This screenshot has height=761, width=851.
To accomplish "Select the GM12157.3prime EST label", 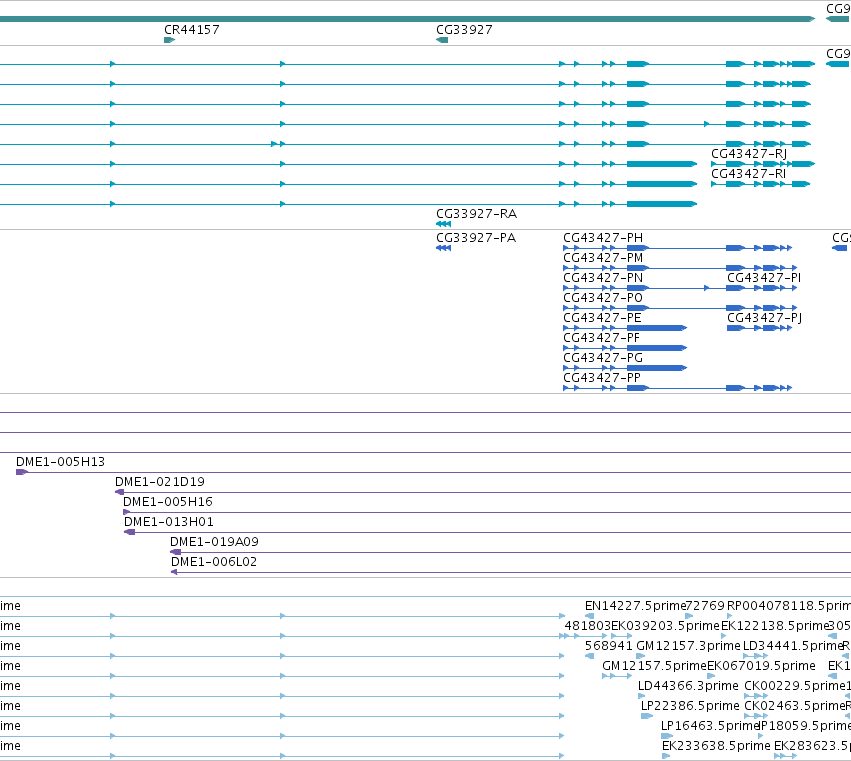I will click(x=688, y=646).
